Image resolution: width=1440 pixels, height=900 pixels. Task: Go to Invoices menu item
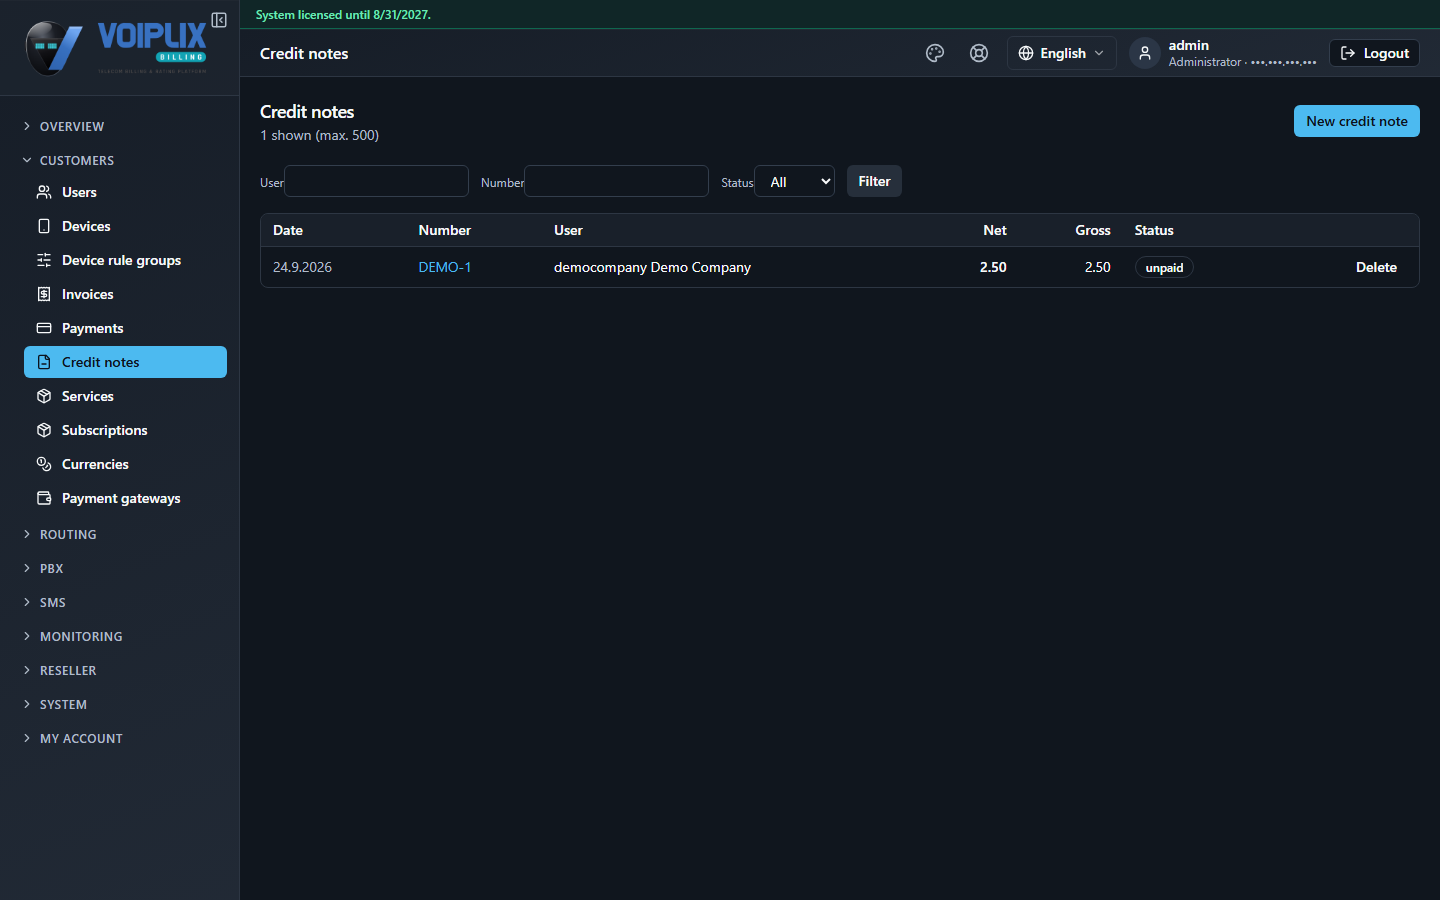pos(125,294)
